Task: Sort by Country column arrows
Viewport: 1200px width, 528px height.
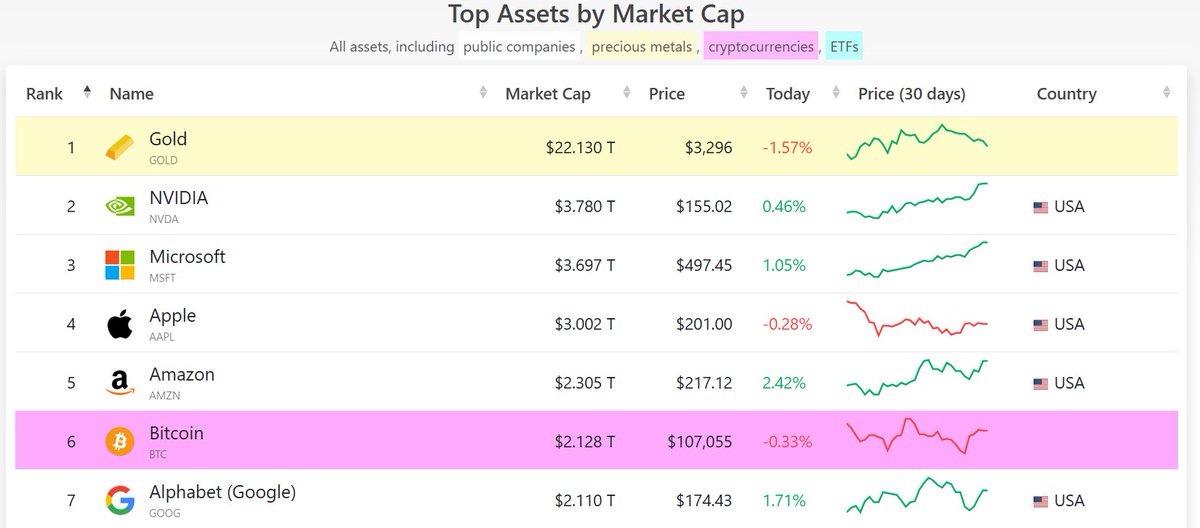Action: pos(1166,93)
